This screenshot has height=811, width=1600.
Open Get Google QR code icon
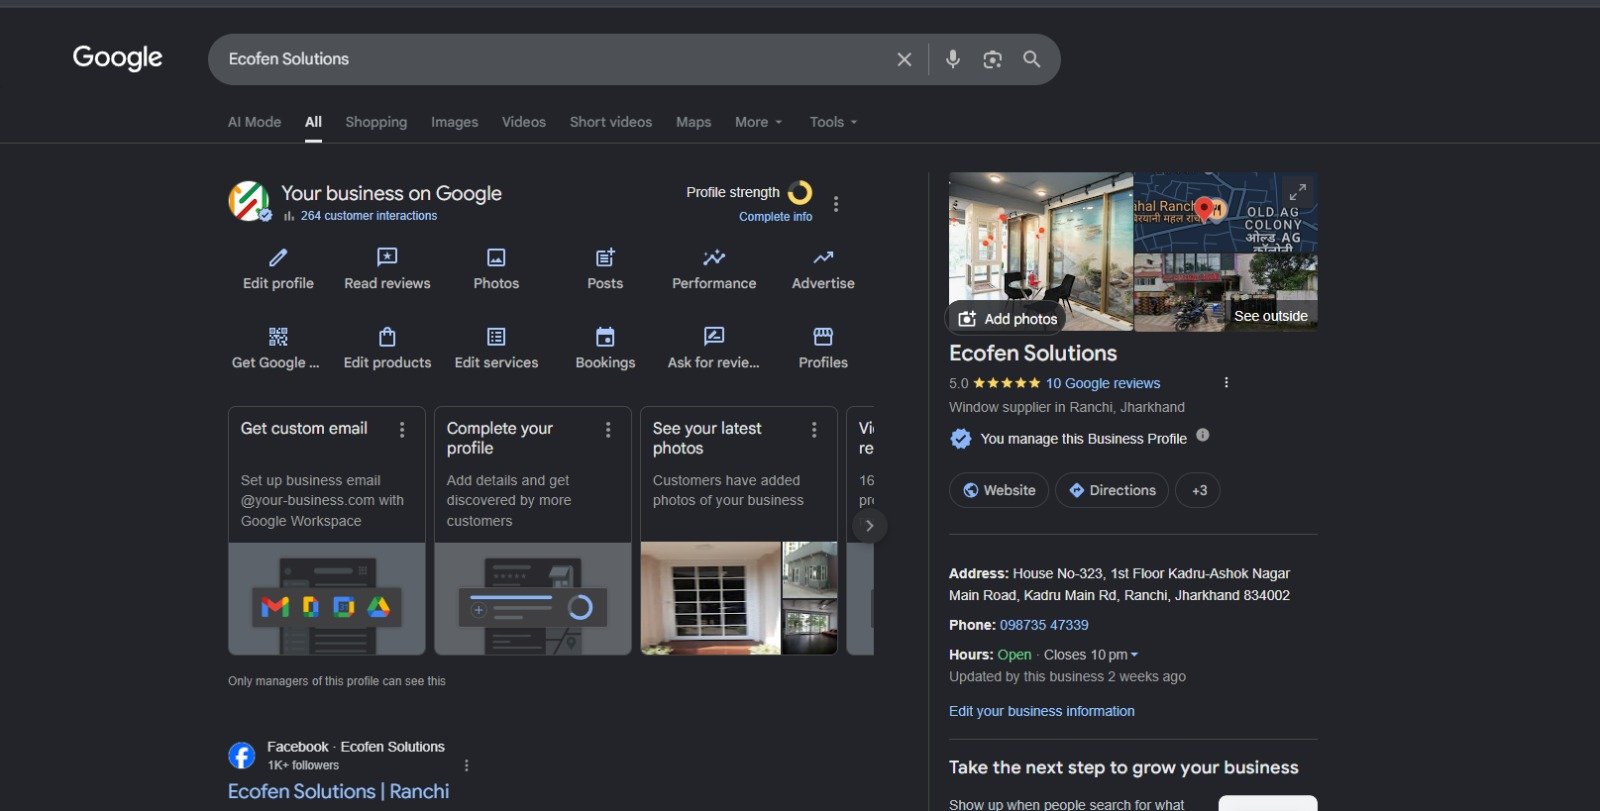[x=278, y=337]
